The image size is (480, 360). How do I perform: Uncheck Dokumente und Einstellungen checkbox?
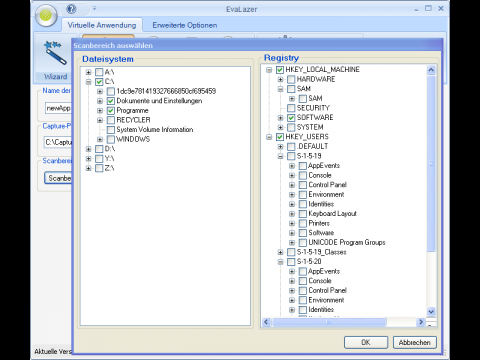111,101
